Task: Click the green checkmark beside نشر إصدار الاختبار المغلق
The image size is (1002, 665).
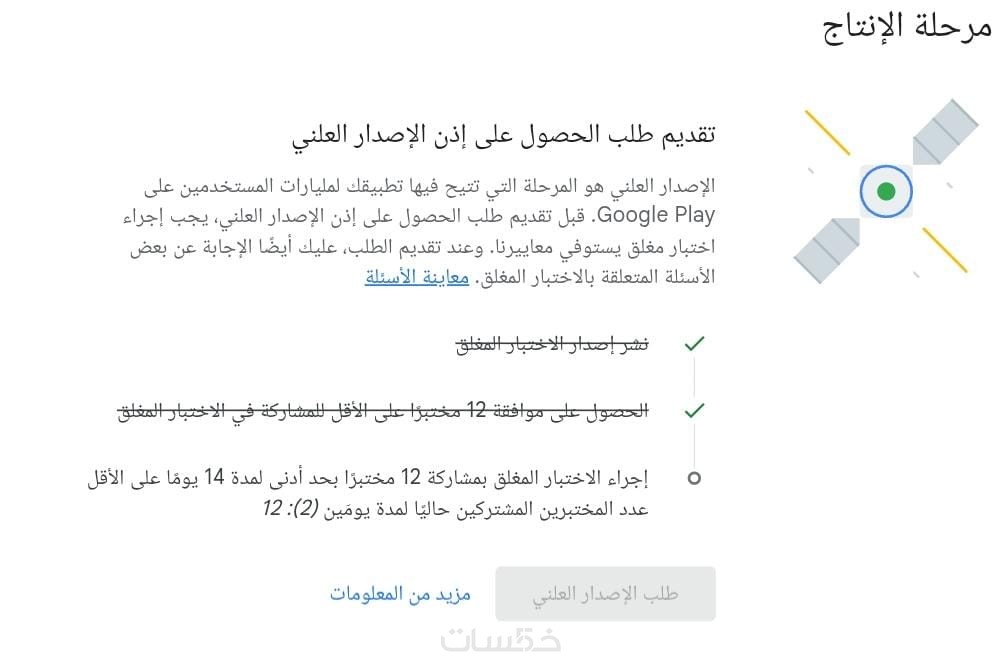Action: (x=694, y=344)
